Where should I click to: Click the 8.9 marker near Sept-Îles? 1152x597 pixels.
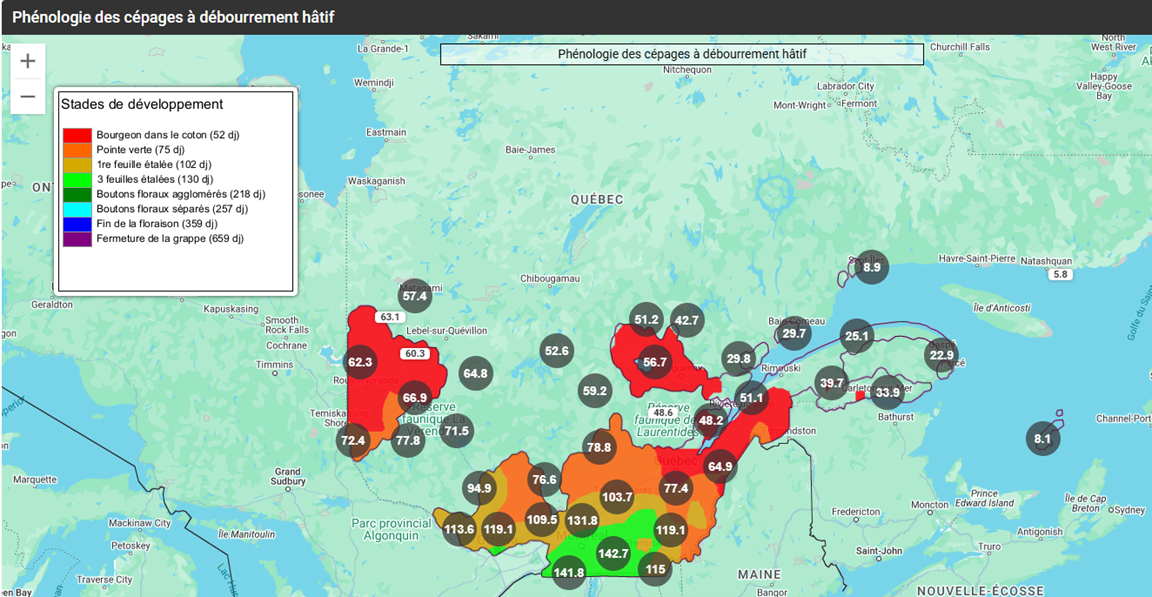point(872,267)
